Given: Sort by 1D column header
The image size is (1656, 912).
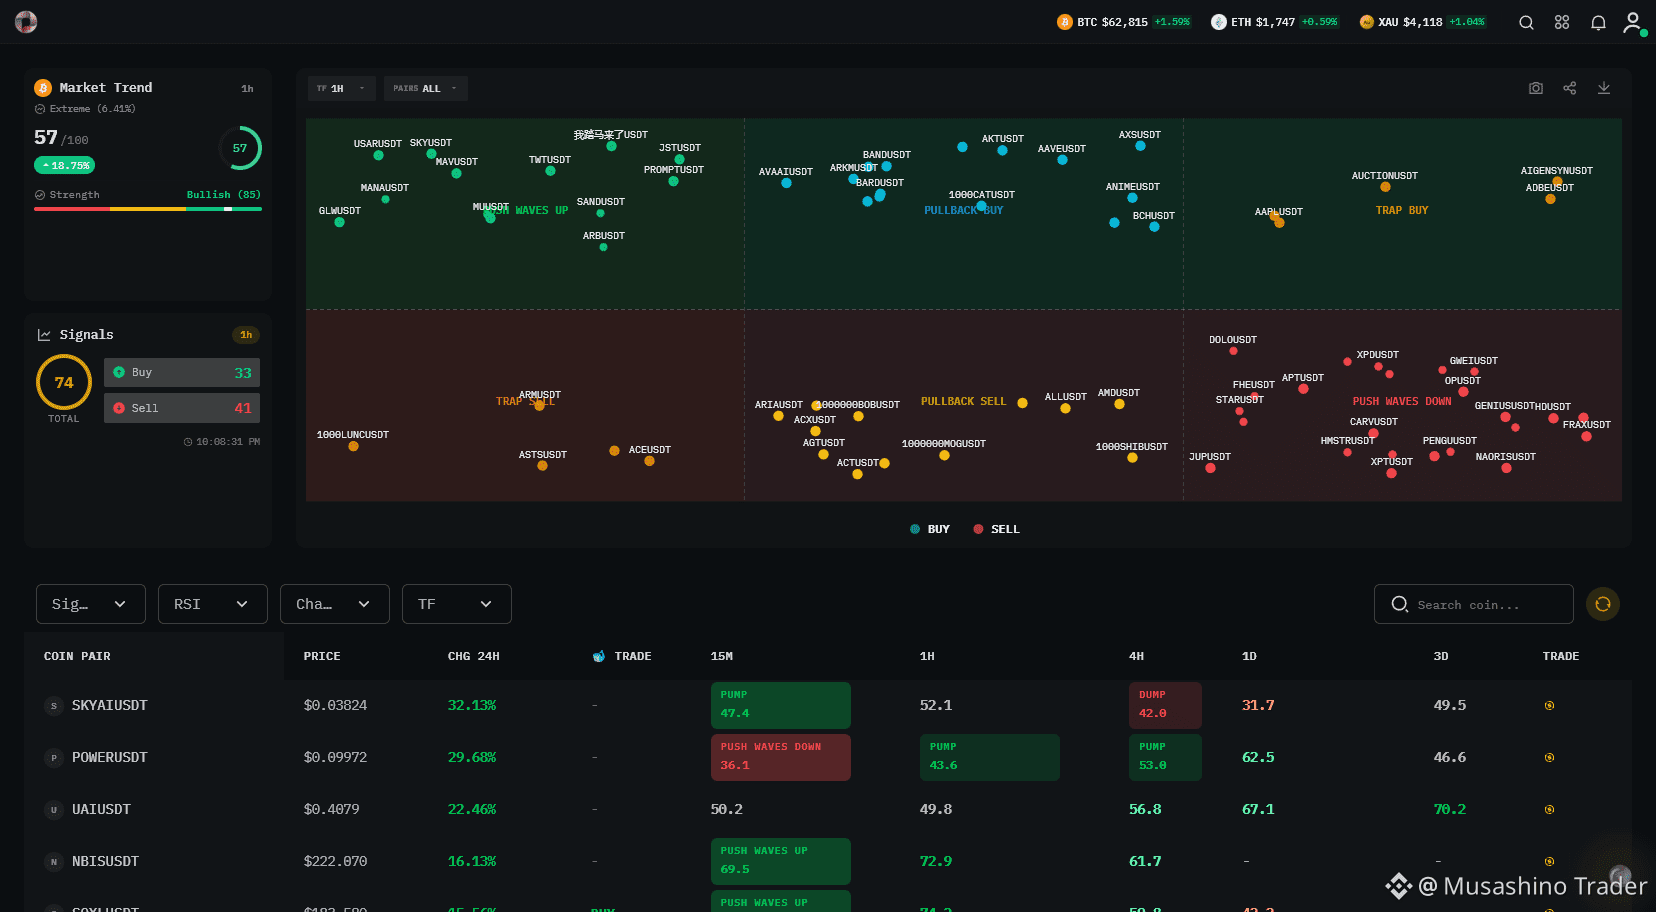Looking at the screenshot, I should tap(1249, 656).
